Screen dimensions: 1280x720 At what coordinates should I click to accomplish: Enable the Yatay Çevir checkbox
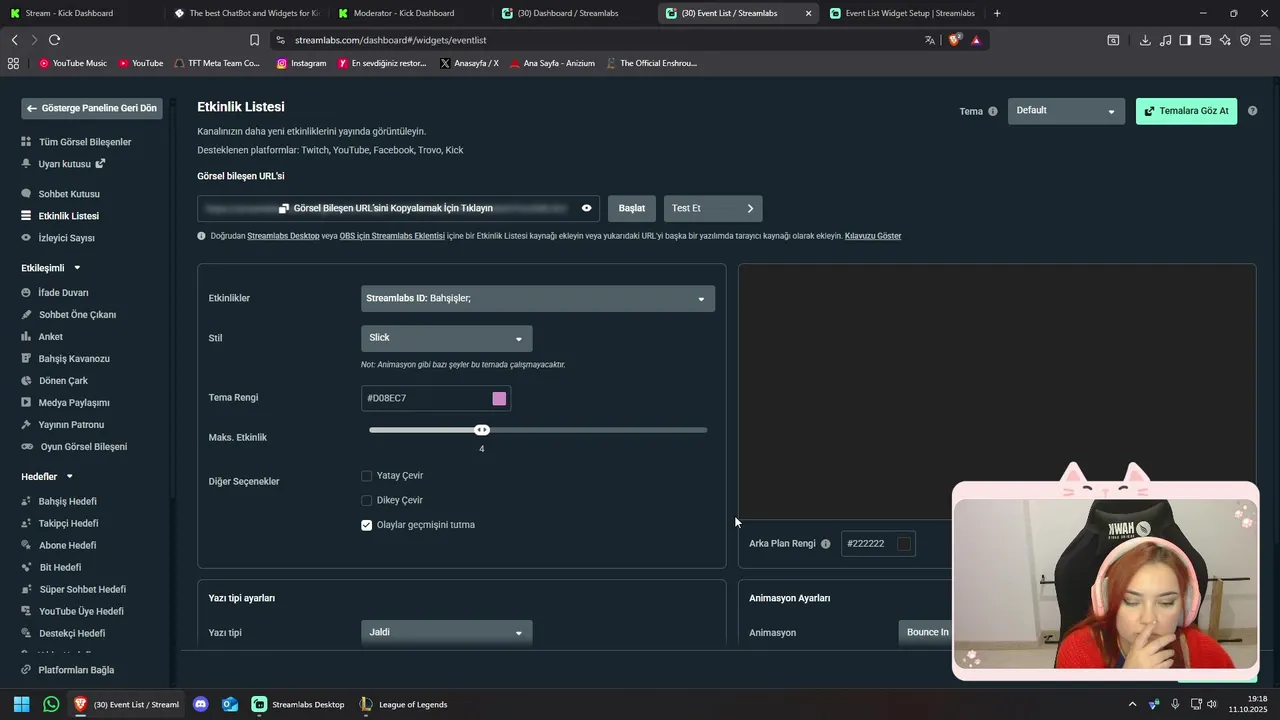(367, 476)
